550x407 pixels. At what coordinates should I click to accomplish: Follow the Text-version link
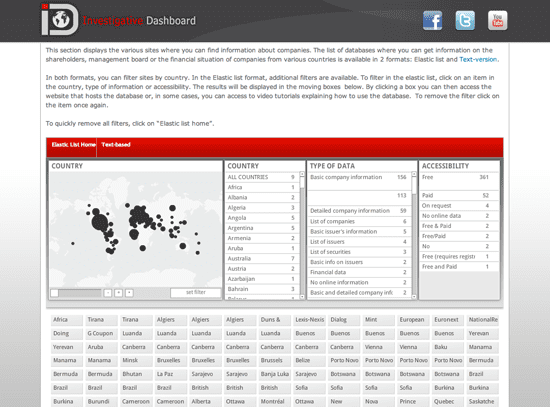478,59
